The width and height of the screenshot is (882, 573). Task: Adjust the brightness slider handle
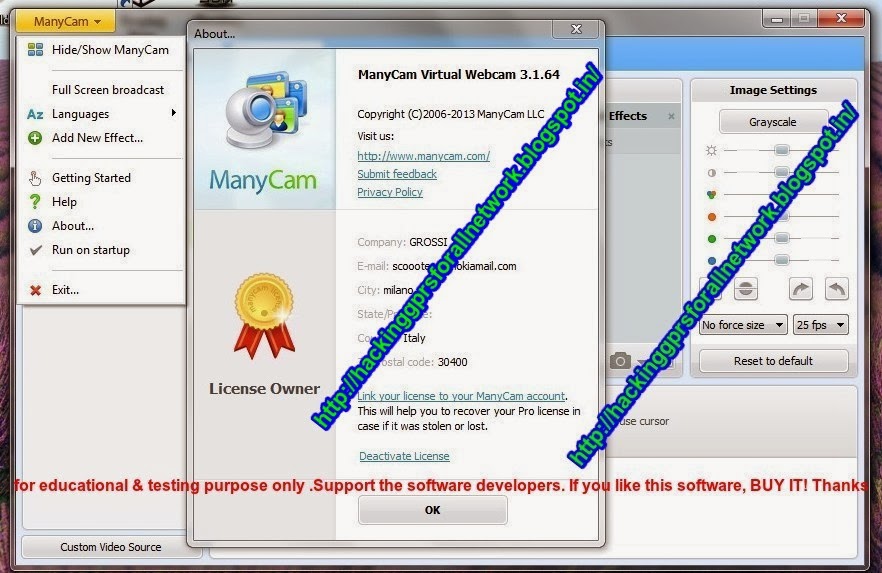(781, 150)
